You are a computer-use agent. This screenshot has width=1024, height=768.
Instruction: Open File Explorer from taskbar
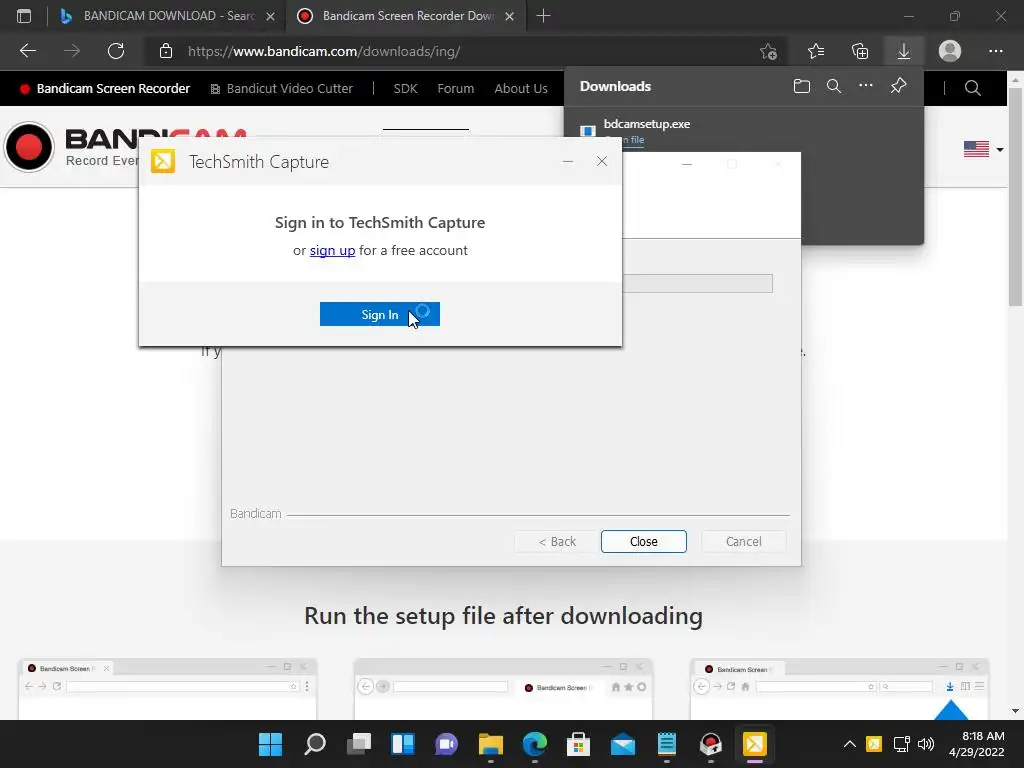[x=490, y=744]
